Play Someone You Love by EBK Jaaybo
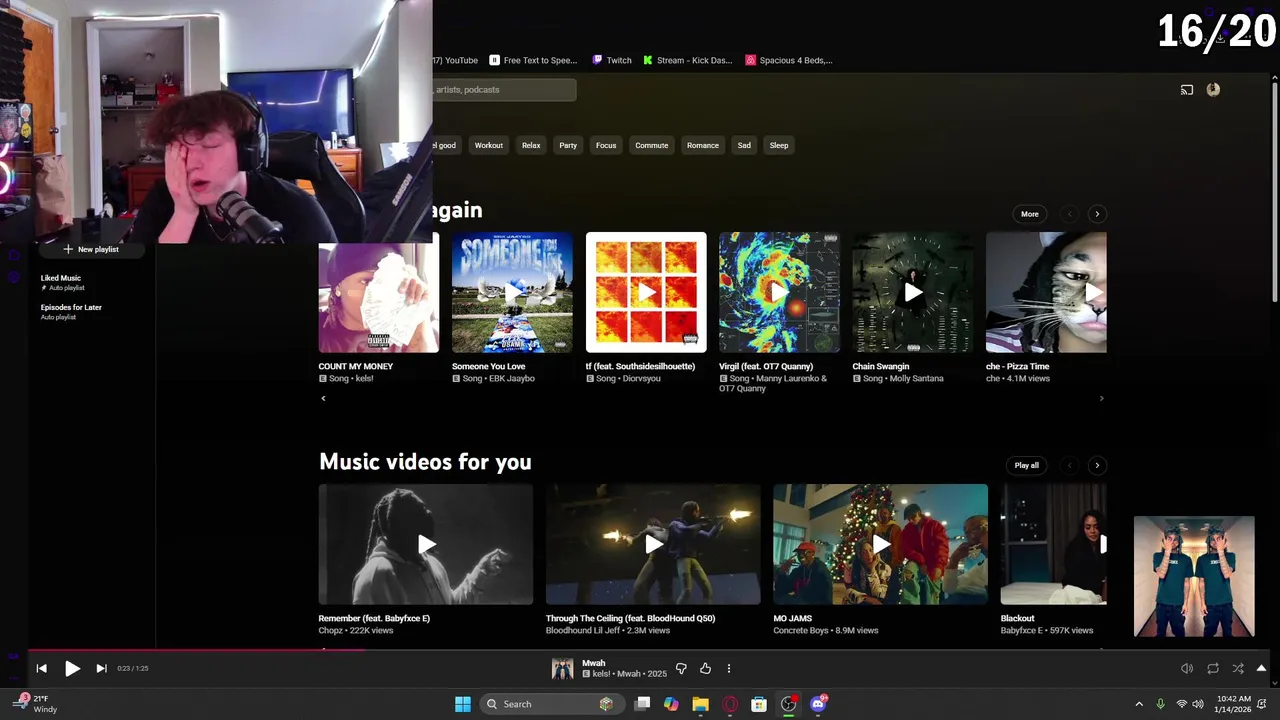Image resolution: width=1280 pixels, height=720 pixels. coord(512,292)
